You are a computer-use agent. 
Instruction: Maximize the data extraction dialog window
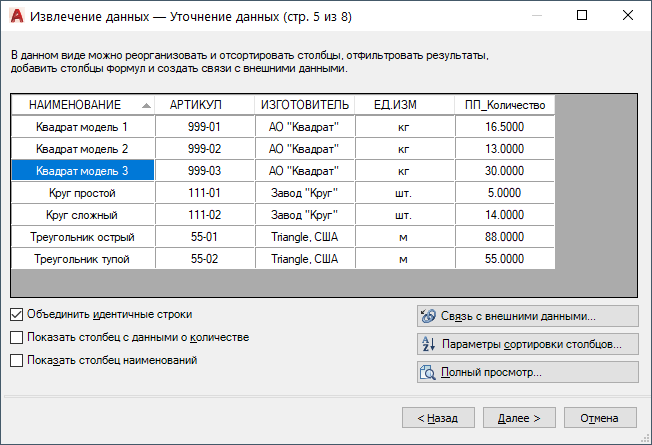582,15
